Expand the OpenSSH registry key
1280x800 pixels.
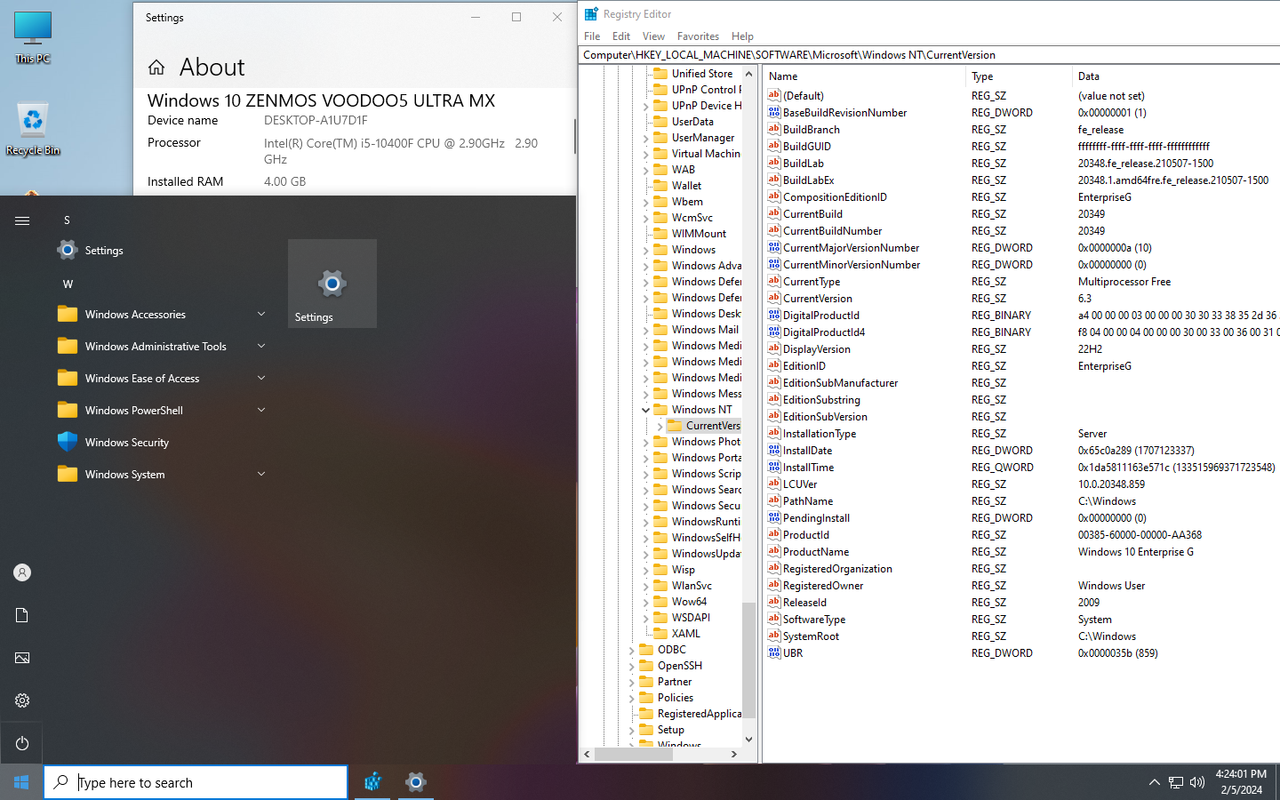[632, 666]
